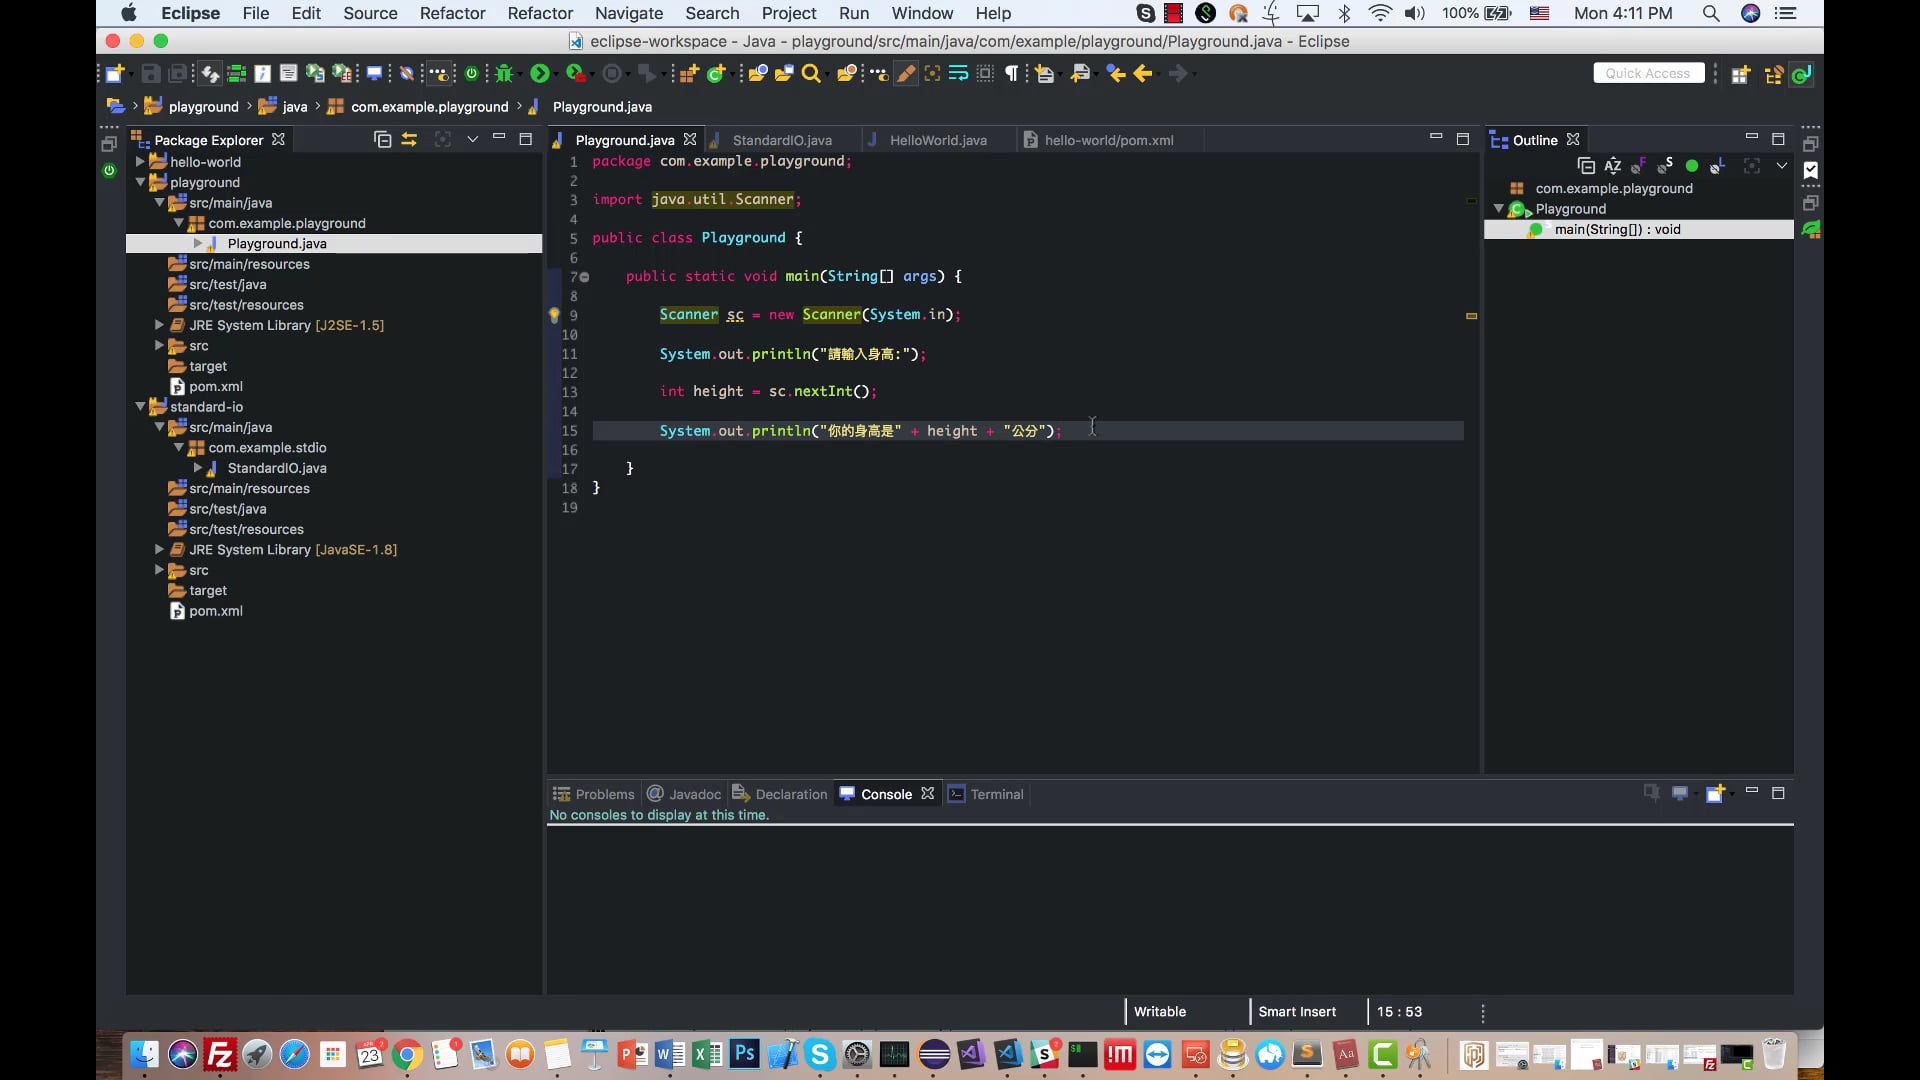1920x1080 pixels.
Task: Toggle Hide Fields in Outline
Action: click(x=1639, y=166)
